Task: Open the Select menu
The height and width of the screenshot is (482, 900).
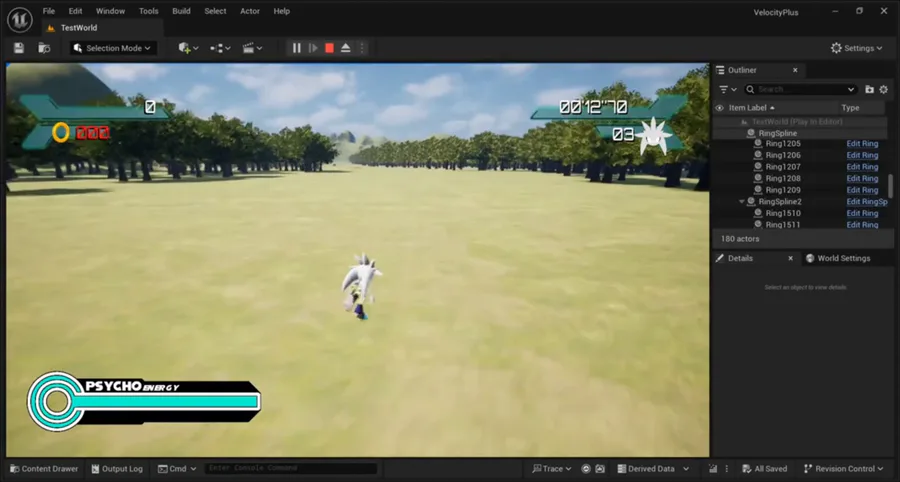Action: pos(215,11)
